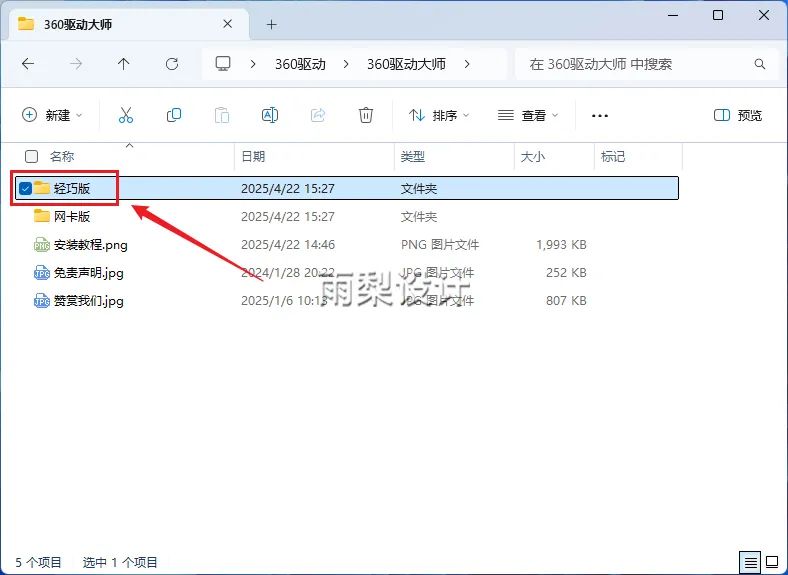
Task: Click the search magnifier icon
Action: pyautogui.click(x=760, y=64)
